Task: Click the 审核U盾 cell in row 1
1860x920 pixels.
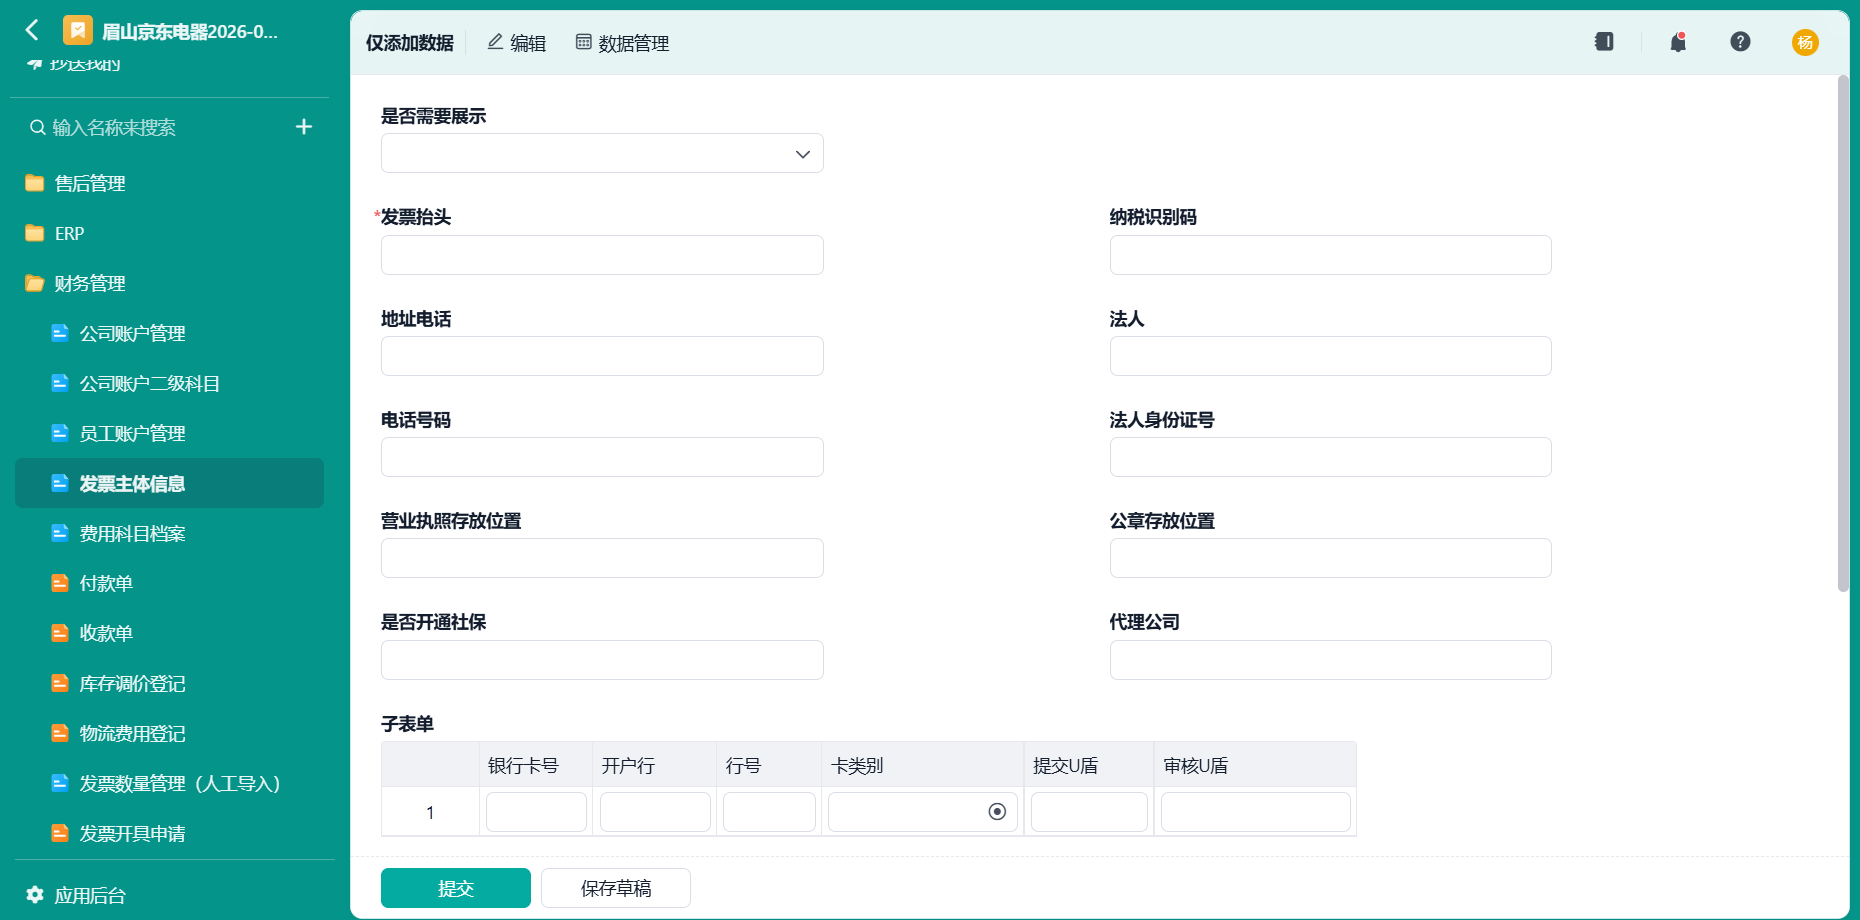Action: click(1256, 812)
